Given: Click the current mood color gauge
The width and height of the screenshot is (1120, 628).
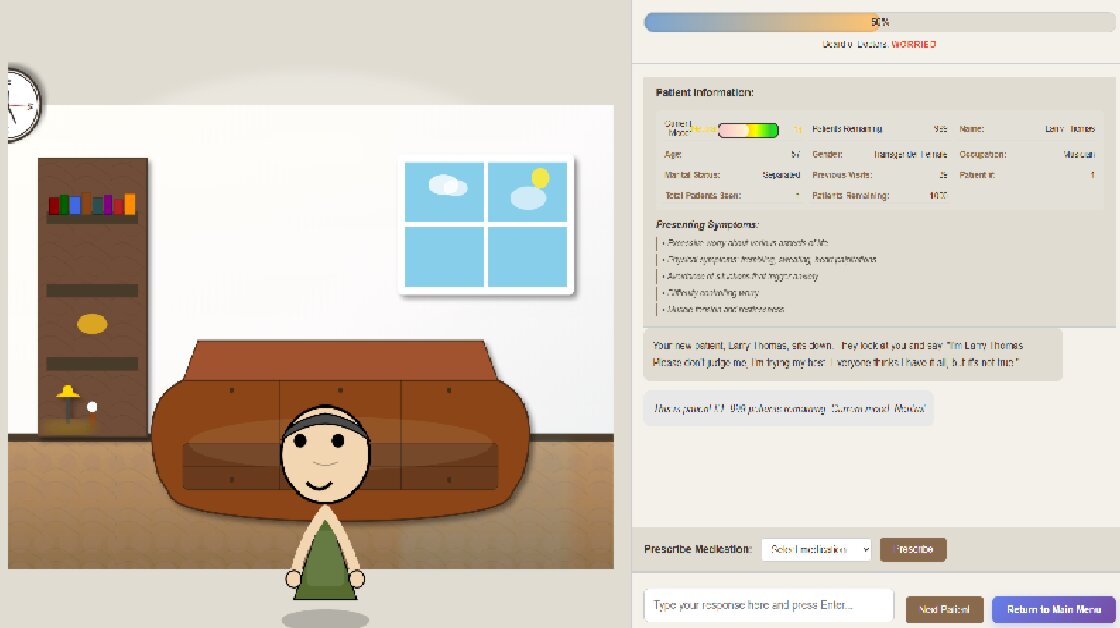Looking at the screenshot, I should [x=748, y=130].
